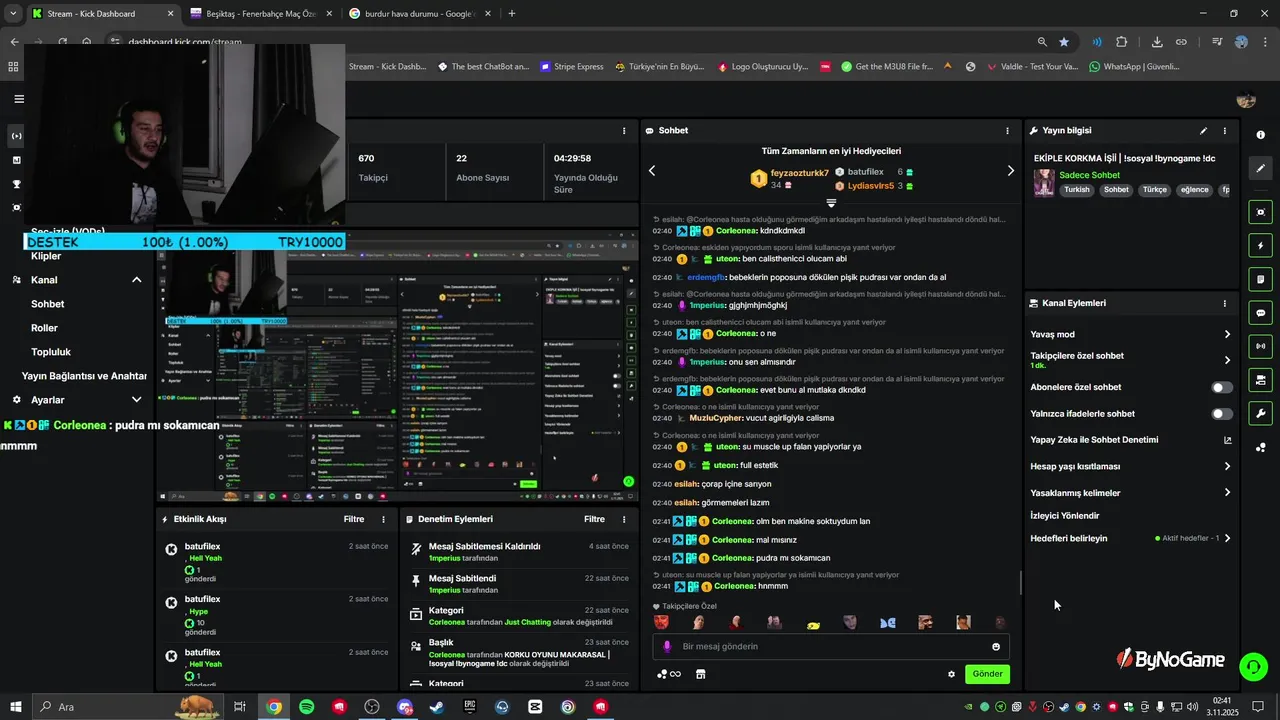Open Klipler in left sidebar
1280x720 pixels.
coord(46,256)
